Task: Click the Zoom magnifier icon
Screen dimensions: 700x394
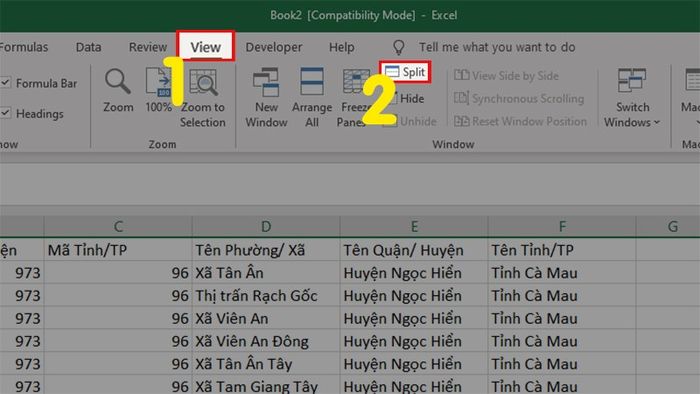Action: tap(118, 82)
